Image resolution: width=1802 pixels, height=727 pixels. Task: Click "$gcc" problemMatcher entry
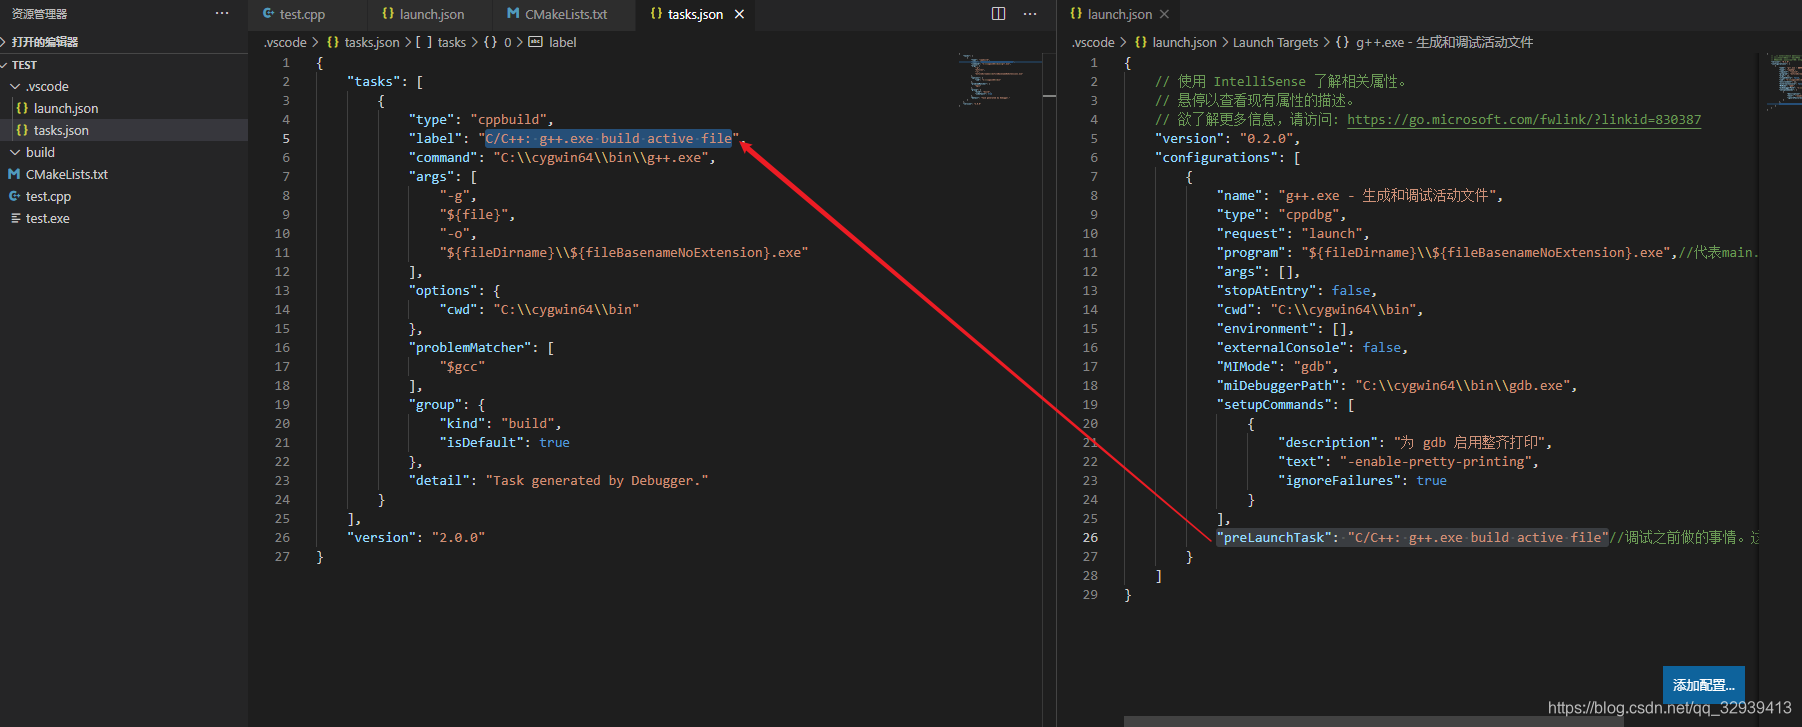click(x=462, y=366)
